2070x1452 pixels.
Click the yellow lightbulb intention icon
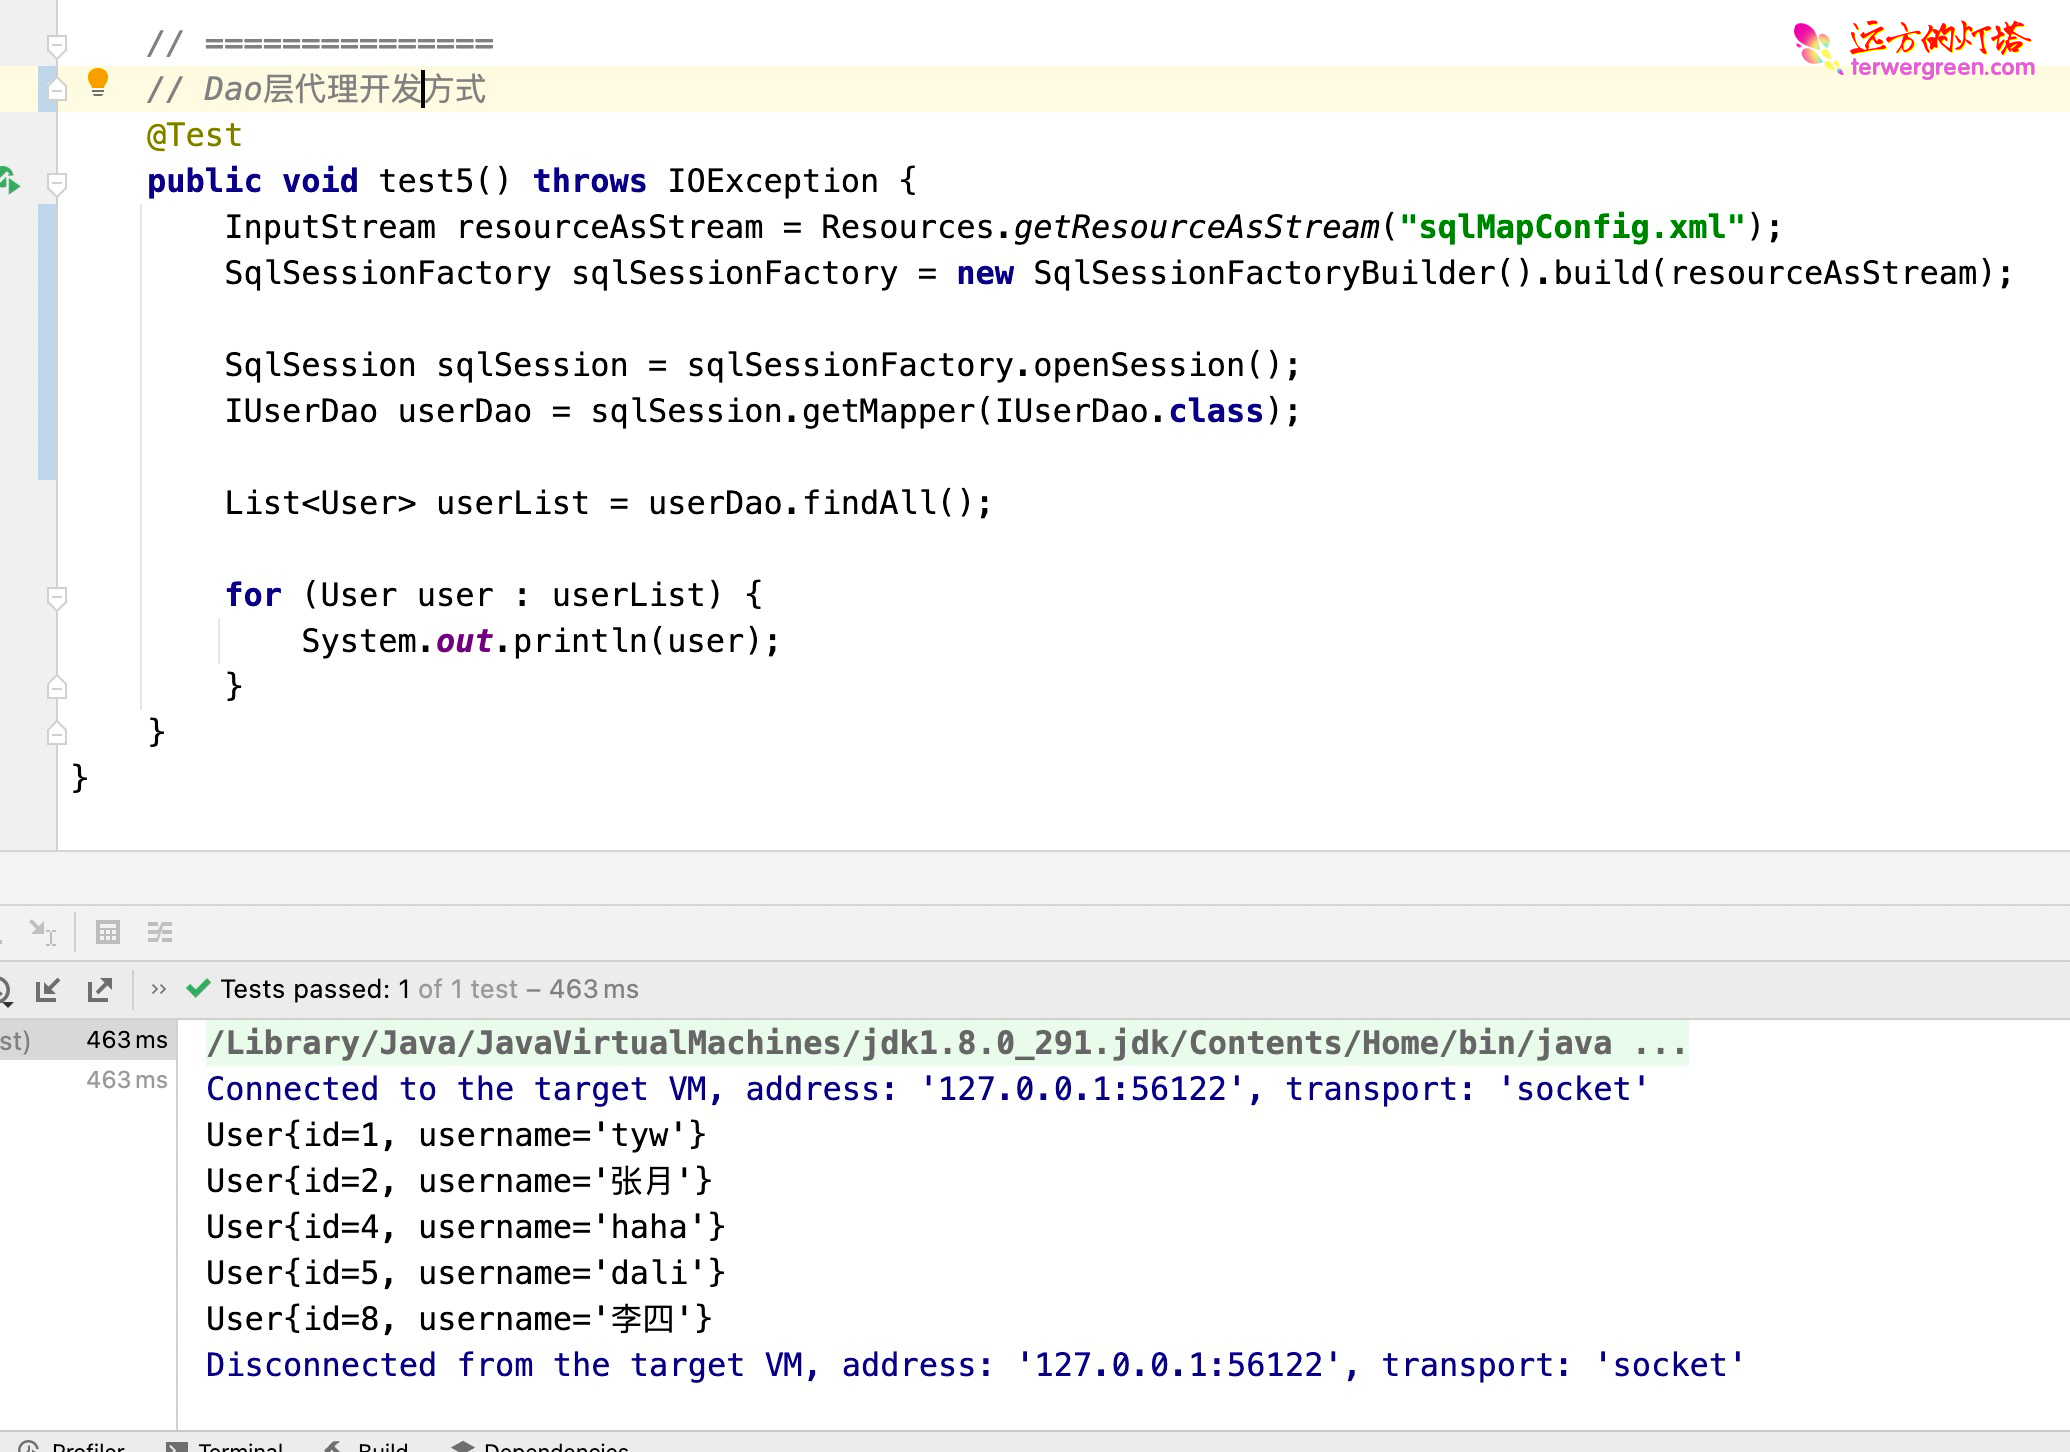pyautogui.click(x=97, y=82)
